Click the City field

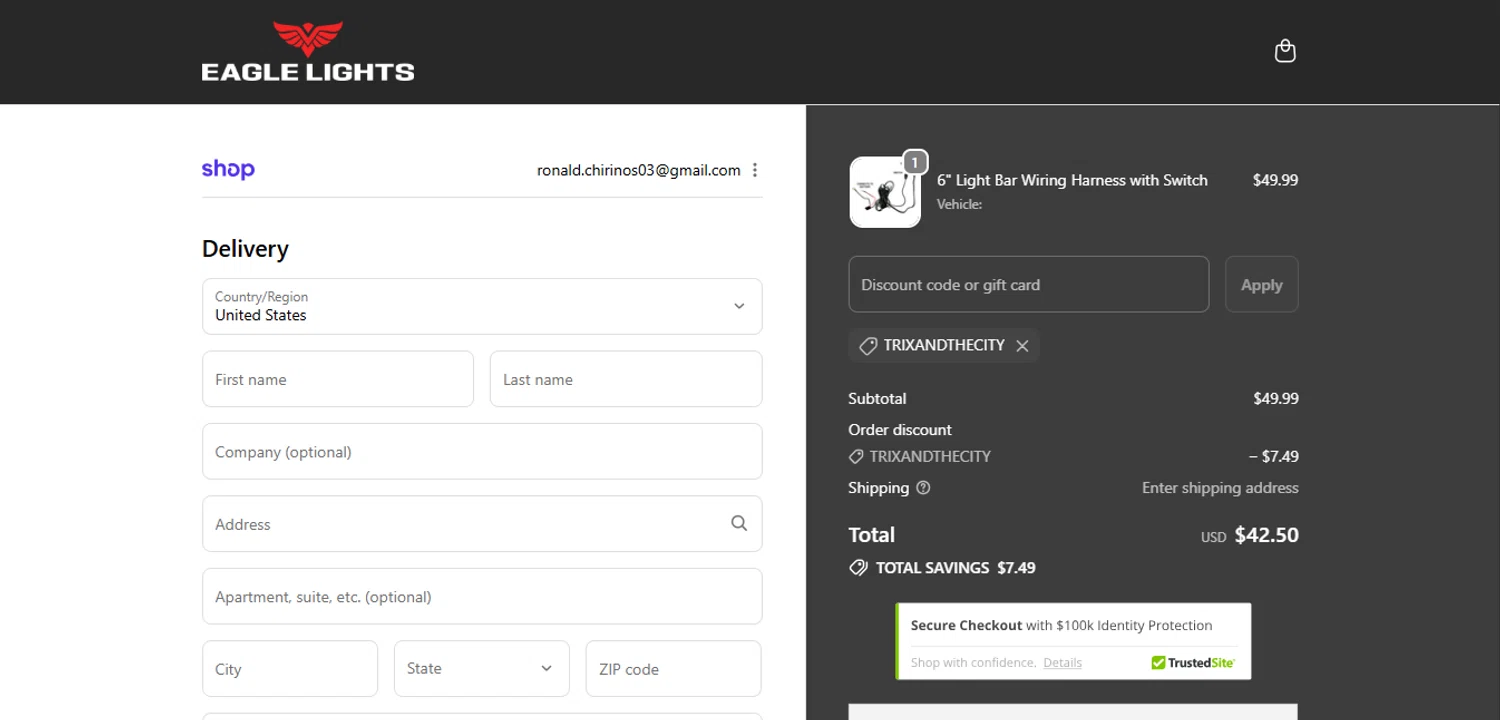pyautogui.click(x=290, y=668)
